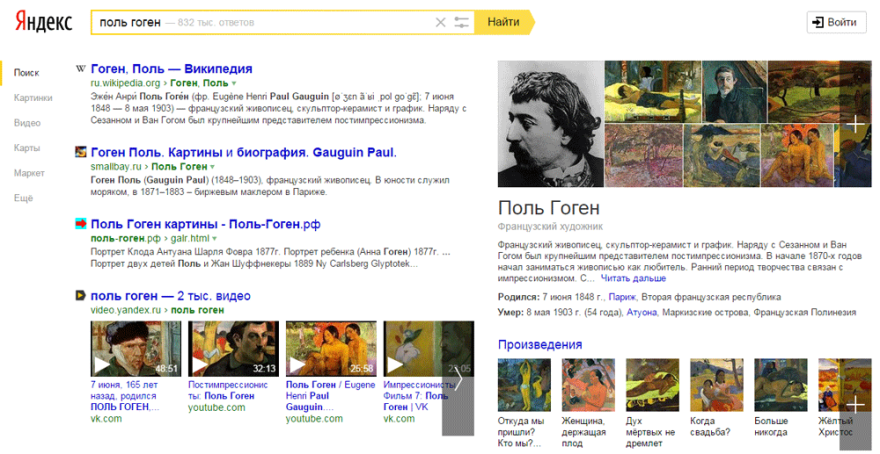Show more paintings with plus icon in Произведения
The image size is (880, 454).
pyautogui.click(x=855, y=405)
